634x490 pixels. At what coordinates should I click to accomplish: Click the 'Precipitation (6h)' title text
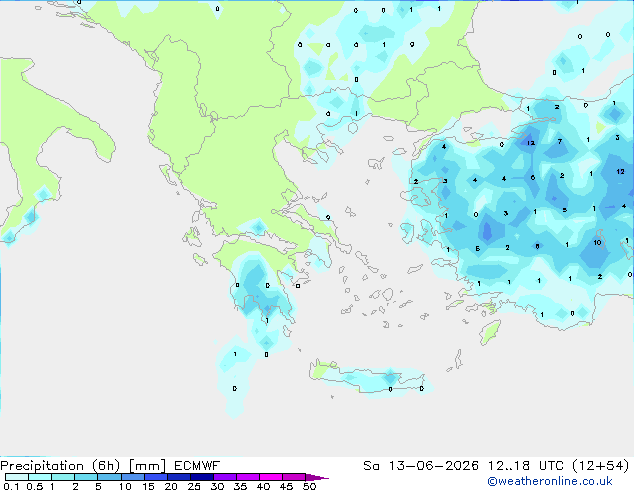(60, 466)
